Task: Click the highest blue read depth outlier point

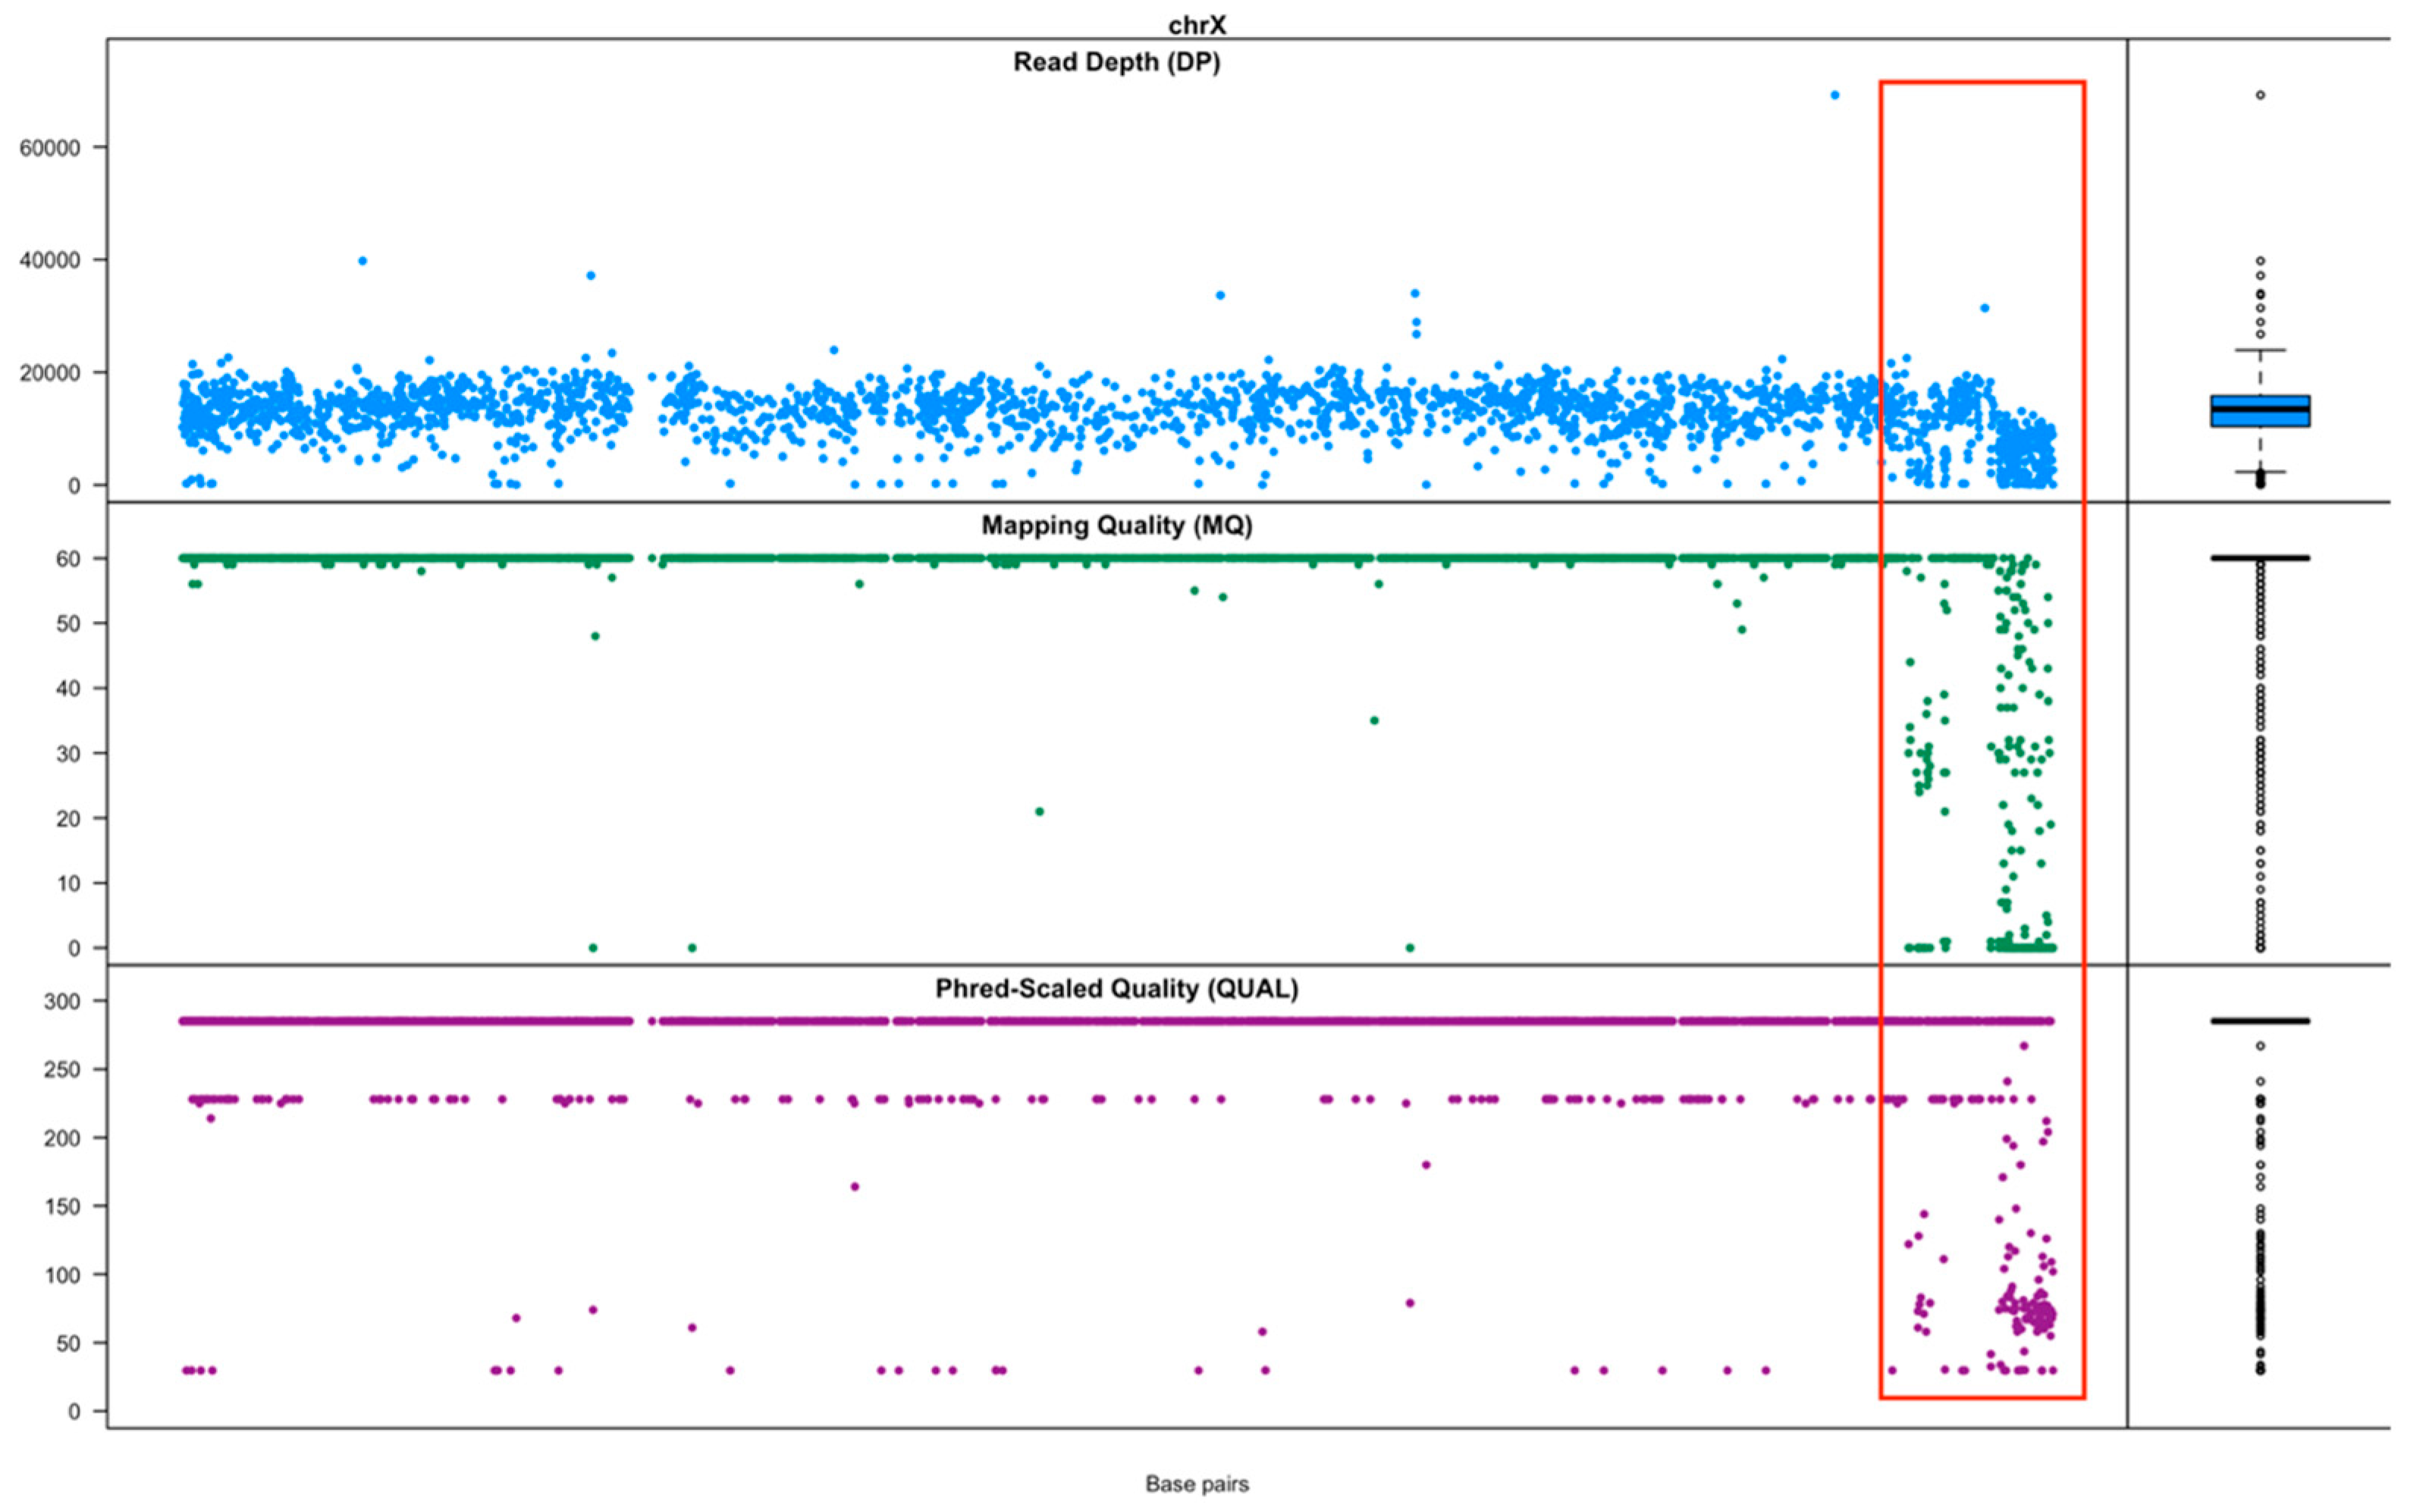Action: coord(1834,95)
